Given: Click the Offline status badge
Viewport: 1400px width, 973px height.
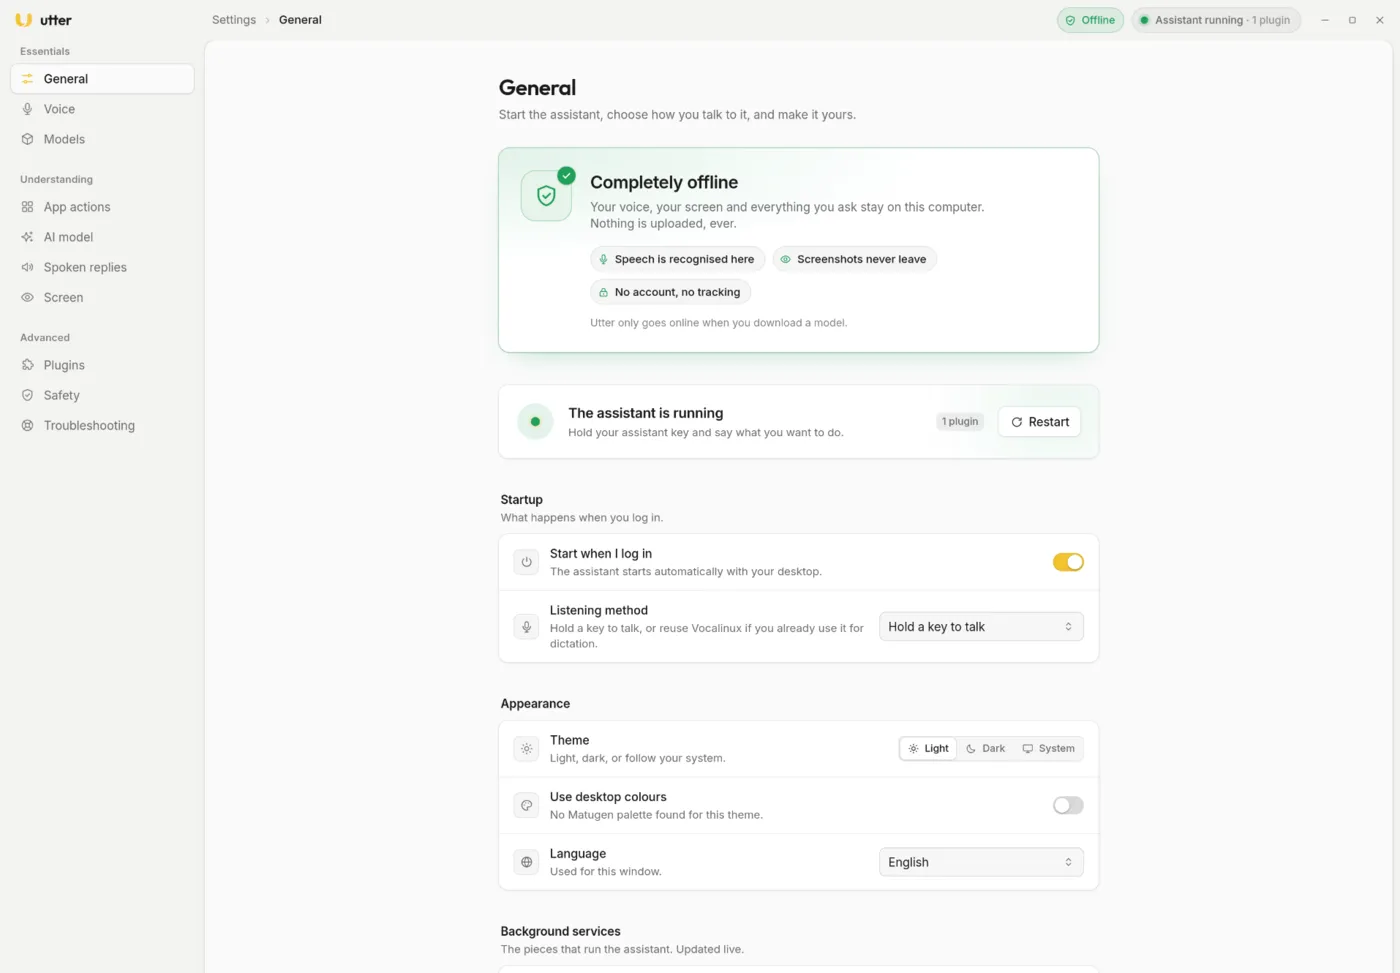Looking at the screenshot, I should pyautogui.click(x=1090, y=20).
